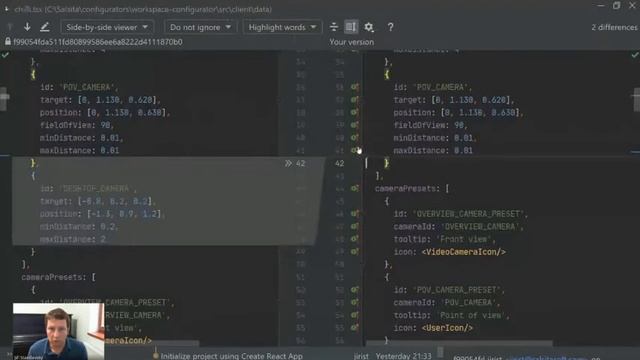
Task: Click gutter icon beside <UserIcon/> line
Action: click(355, 327)
